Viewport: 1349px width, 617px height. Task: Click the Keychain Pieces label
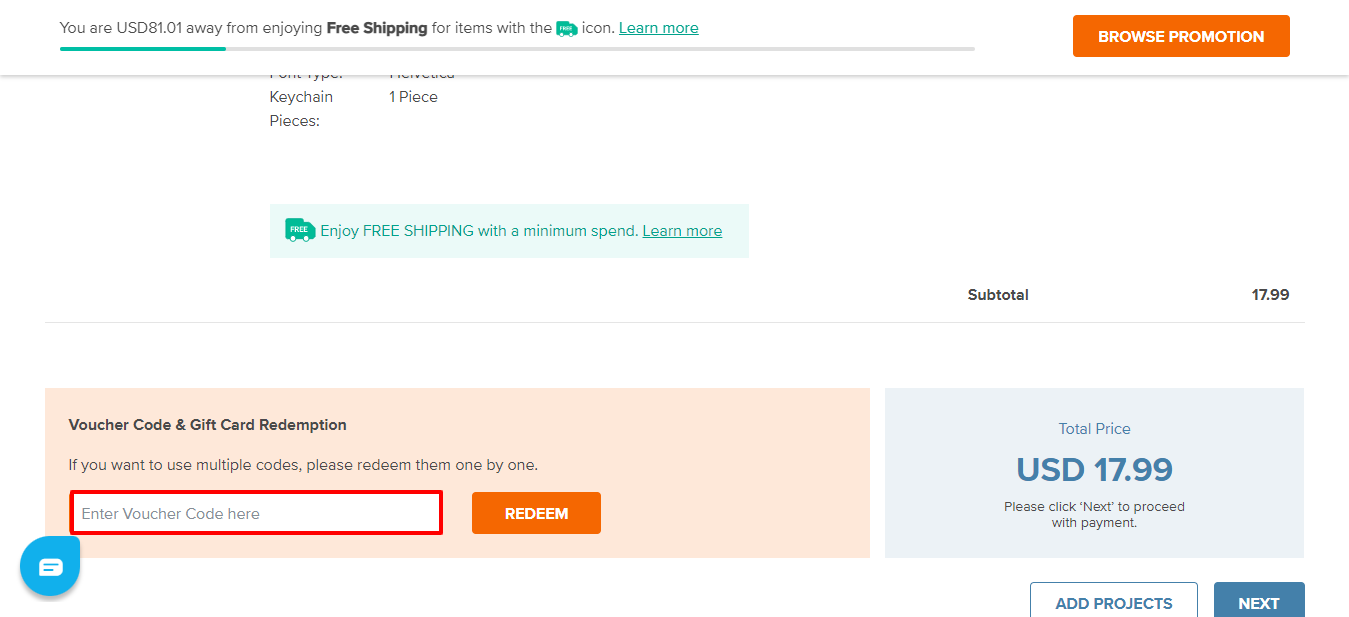tap(301, 109)
